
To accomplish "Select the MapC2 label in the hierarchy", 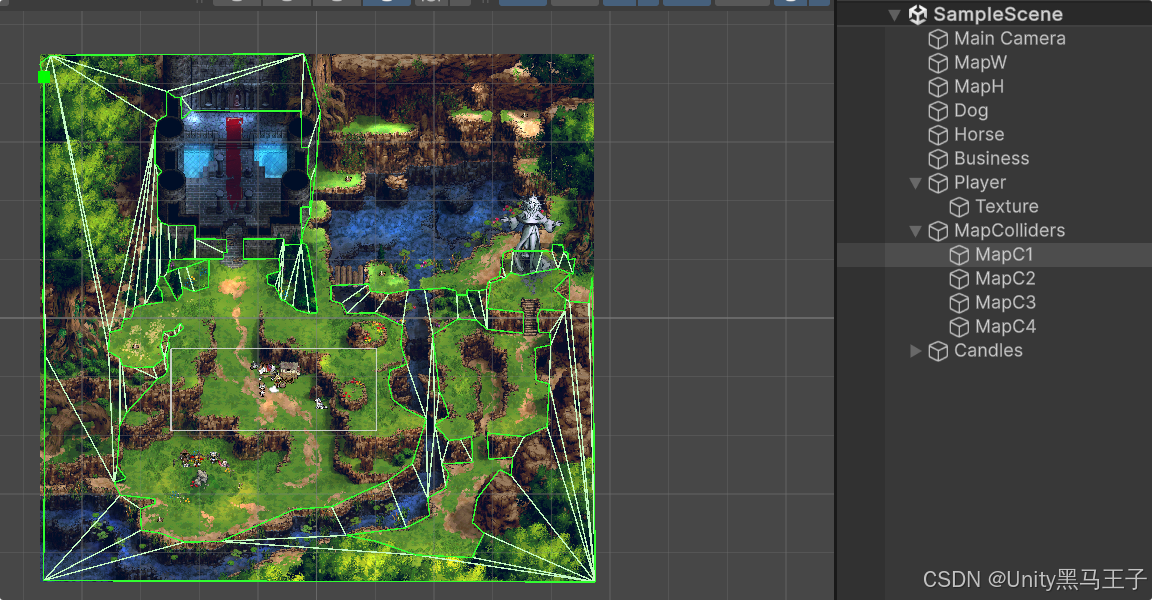I will [x=1005, y=279].
